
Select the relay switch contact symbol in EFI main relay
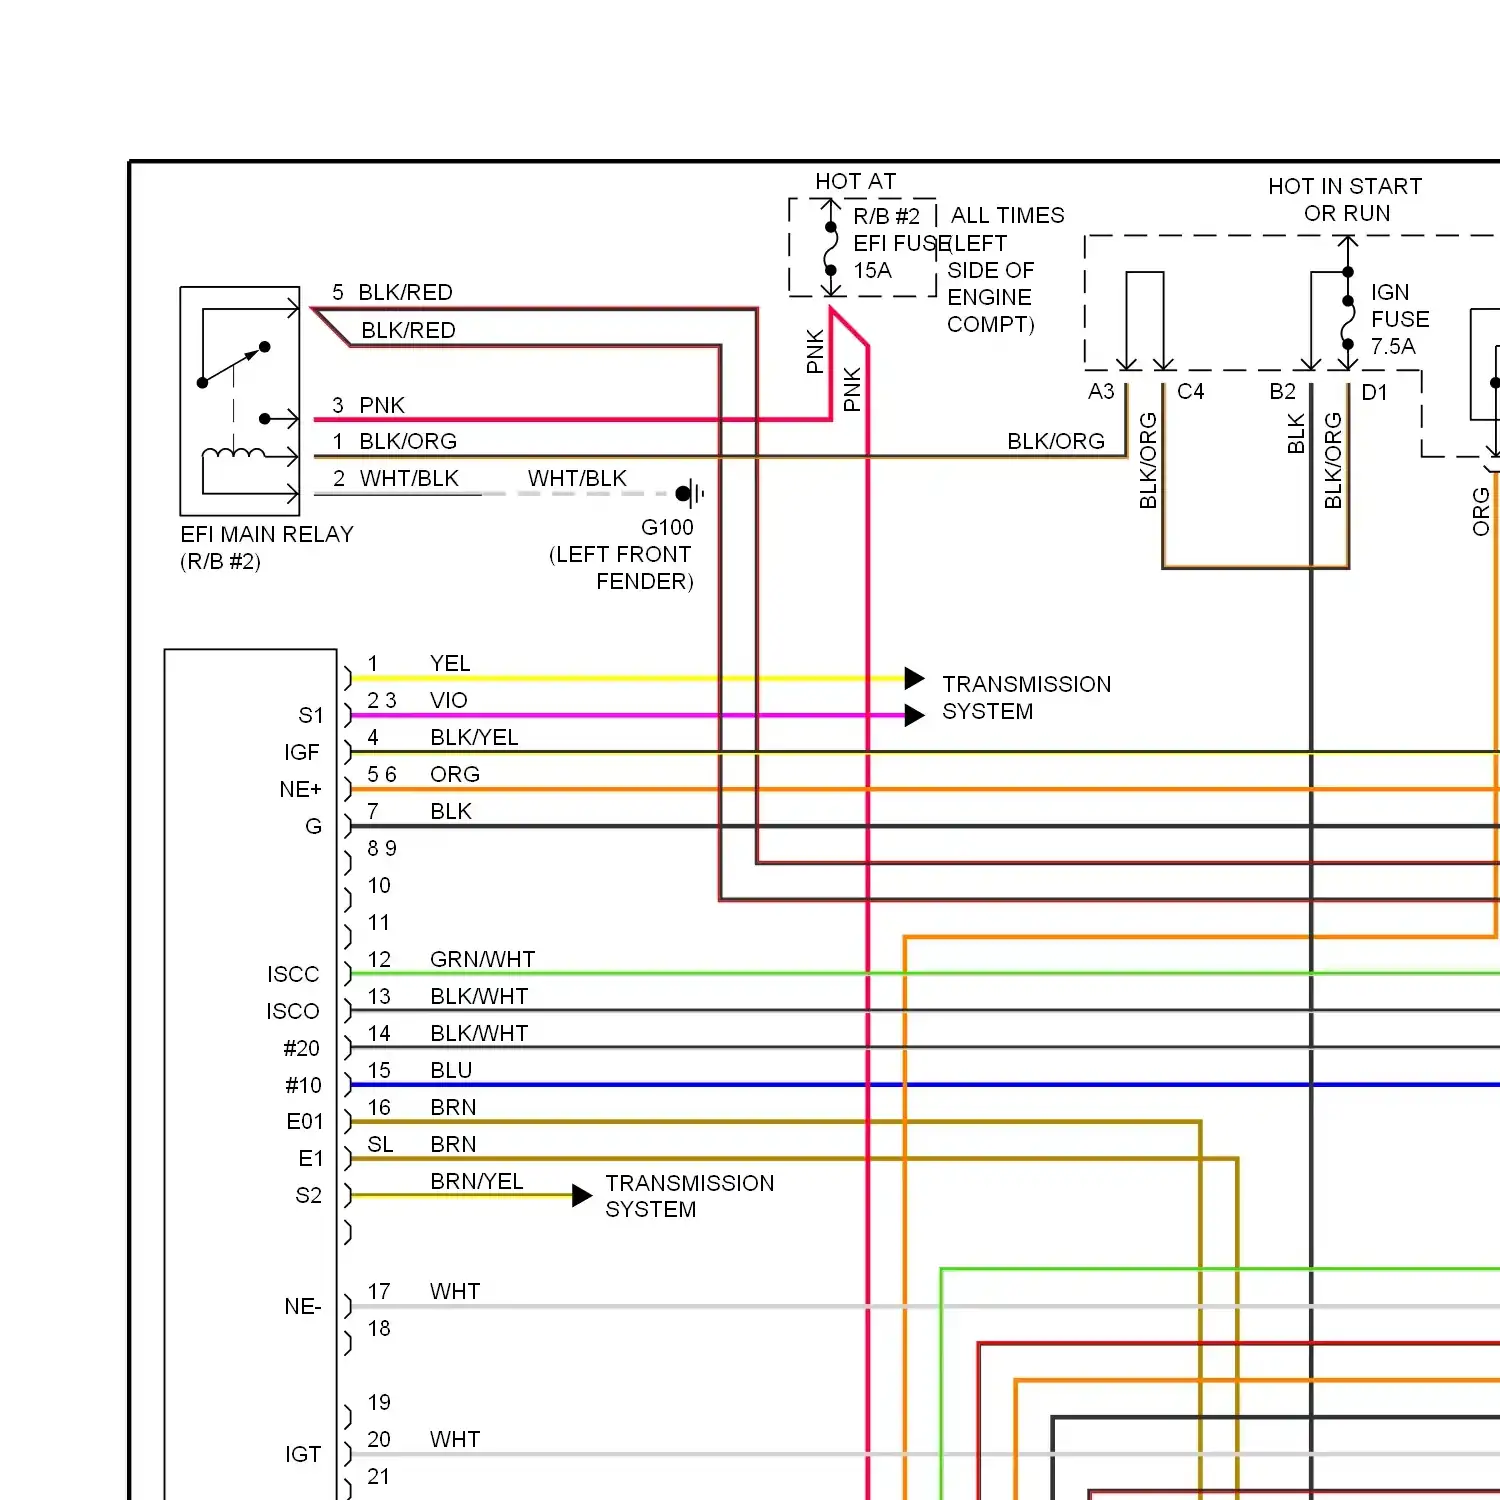[234, 364]
